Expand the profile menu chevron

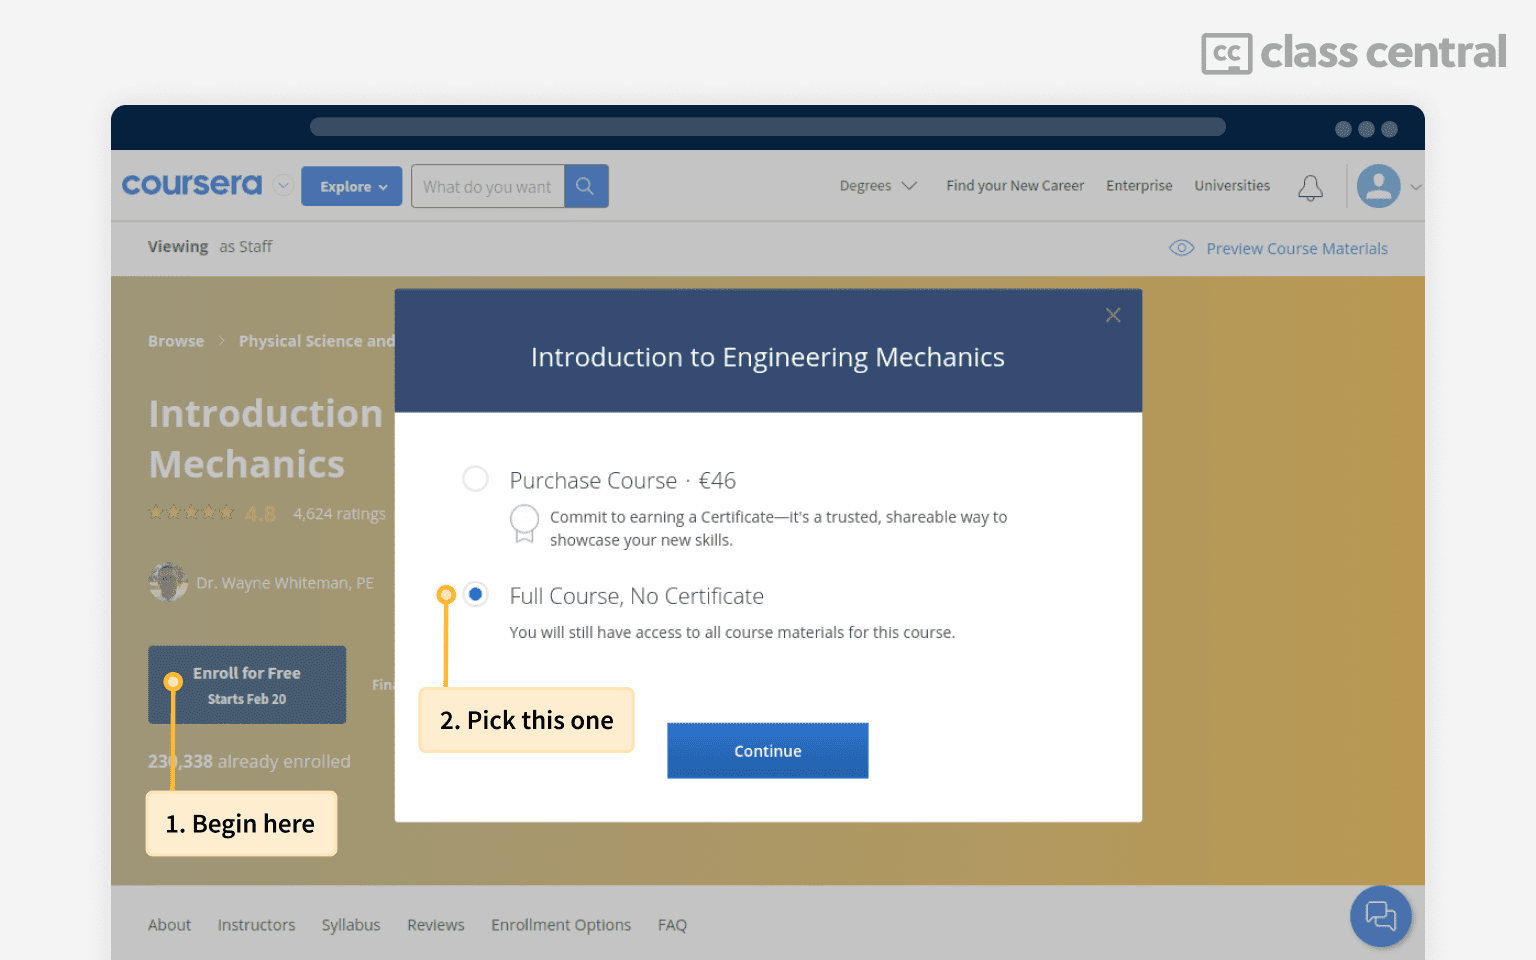[x=1415, y=187]
